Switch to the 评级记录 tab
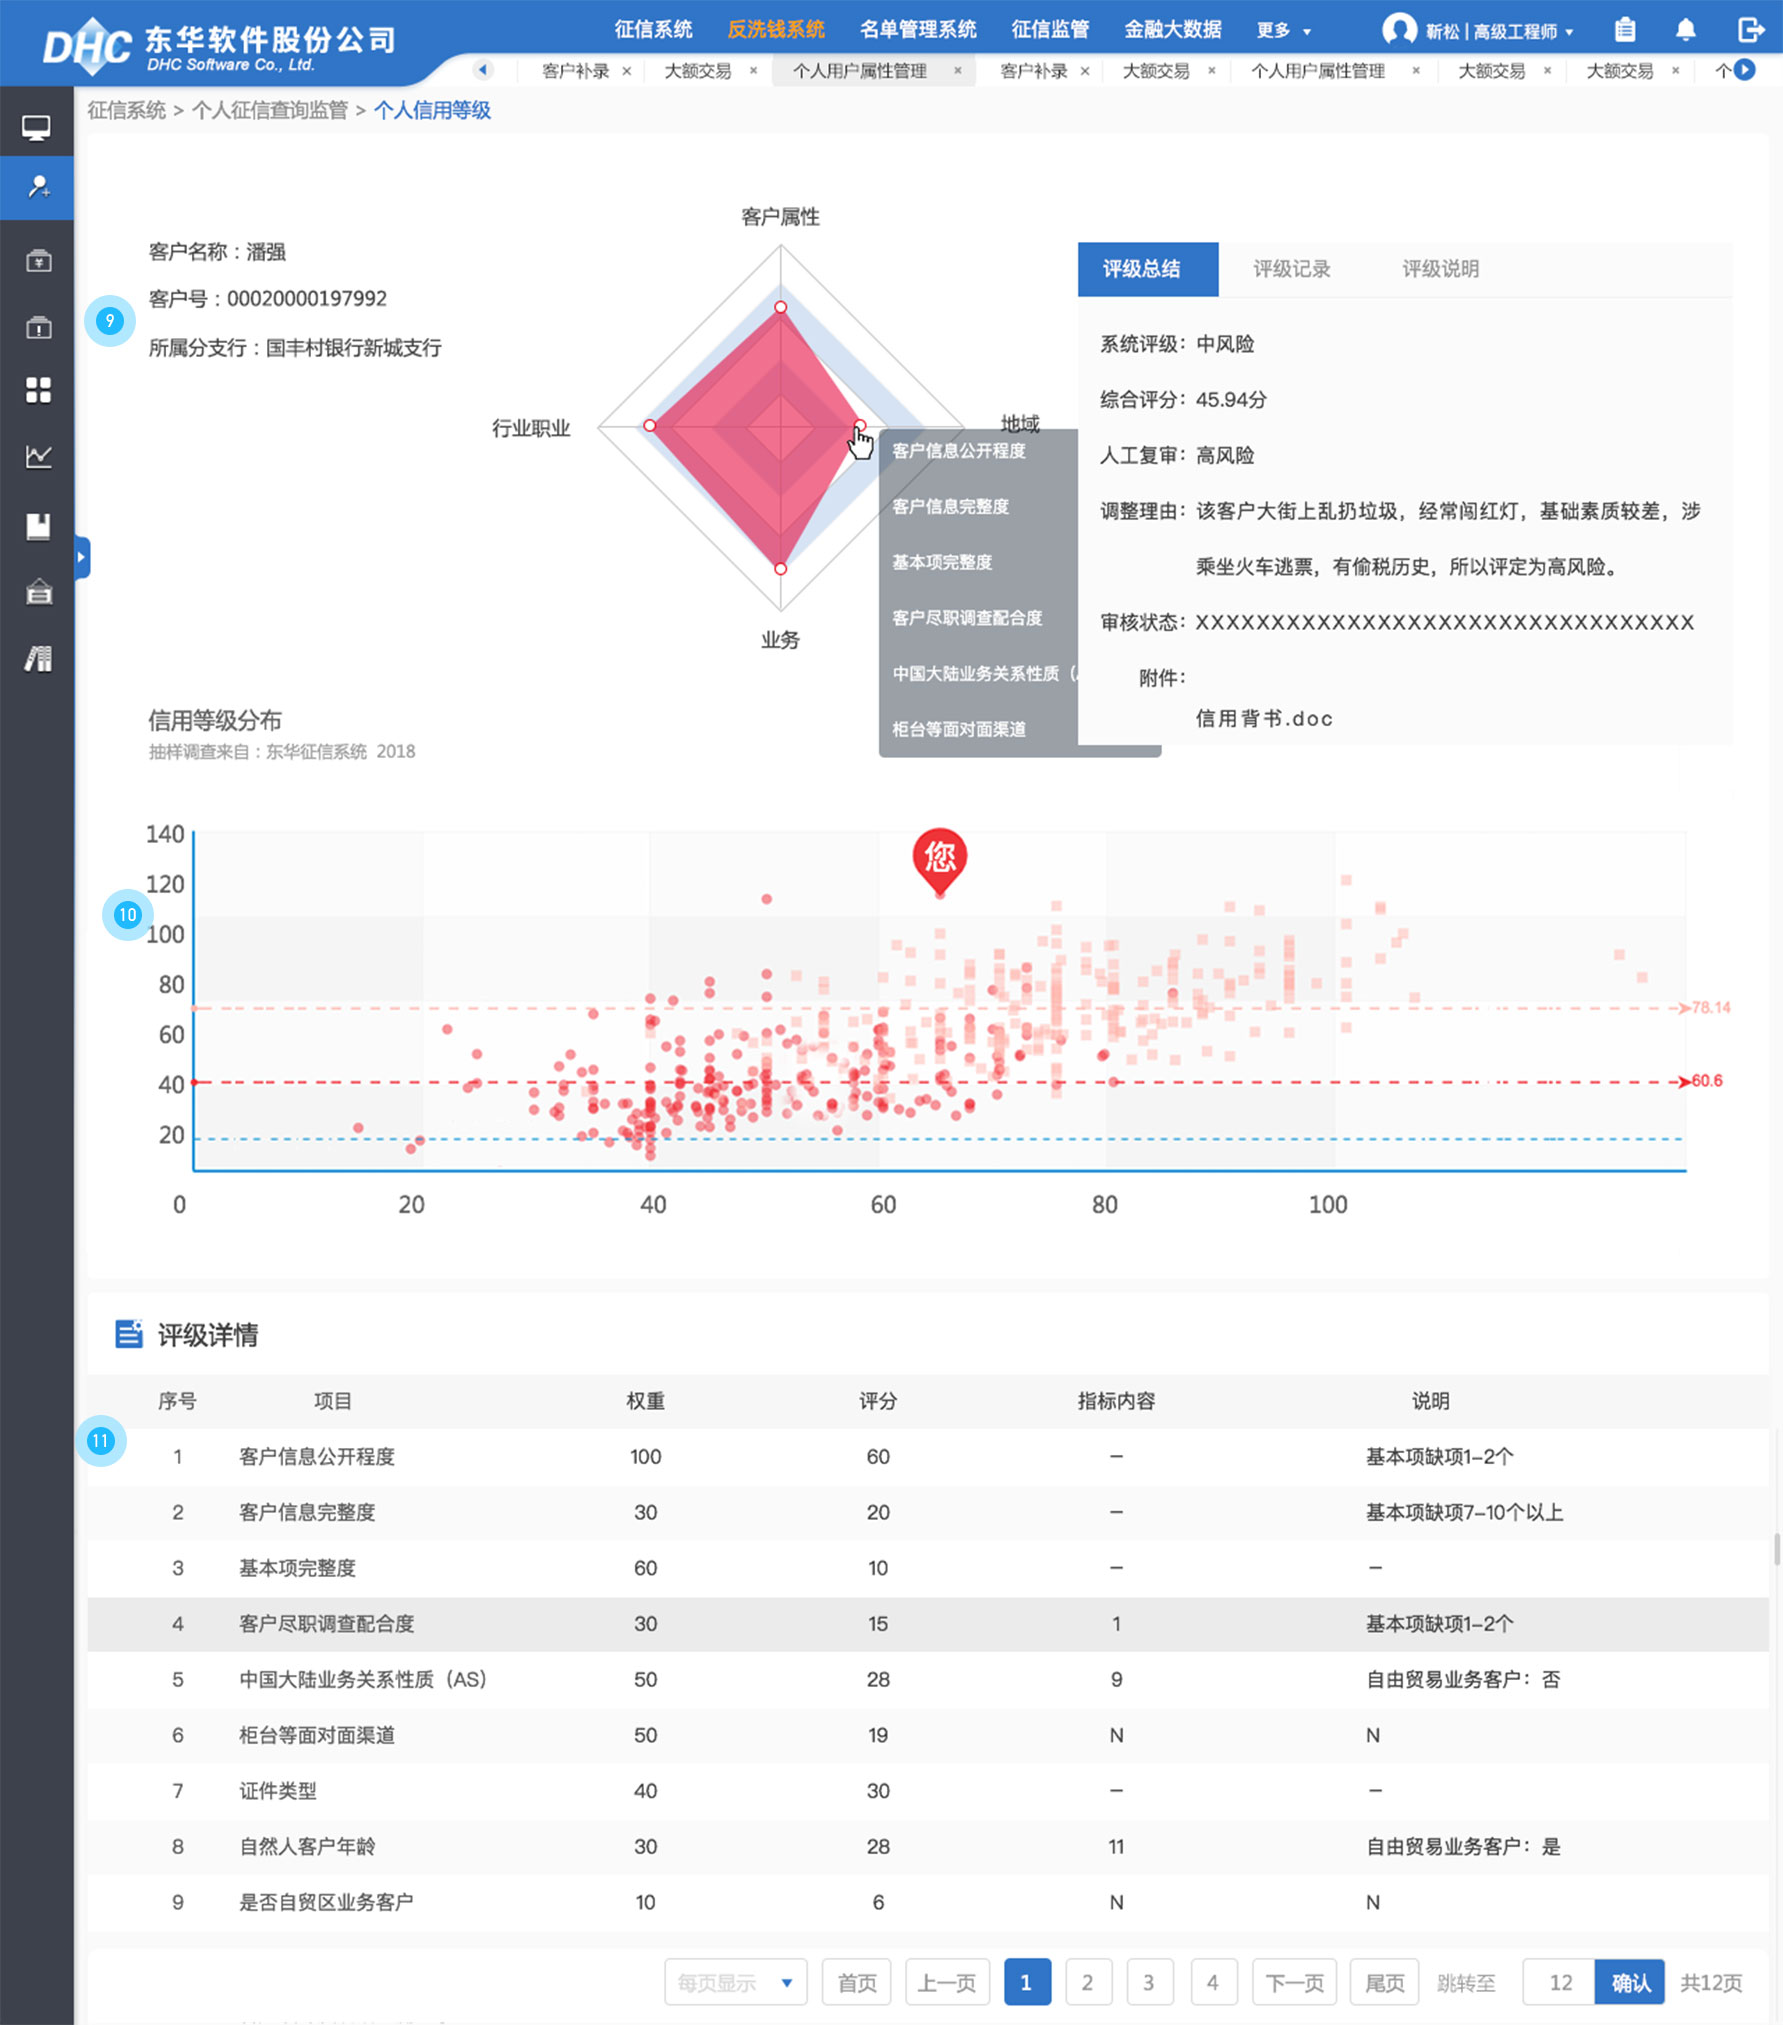 [1291, 269]
